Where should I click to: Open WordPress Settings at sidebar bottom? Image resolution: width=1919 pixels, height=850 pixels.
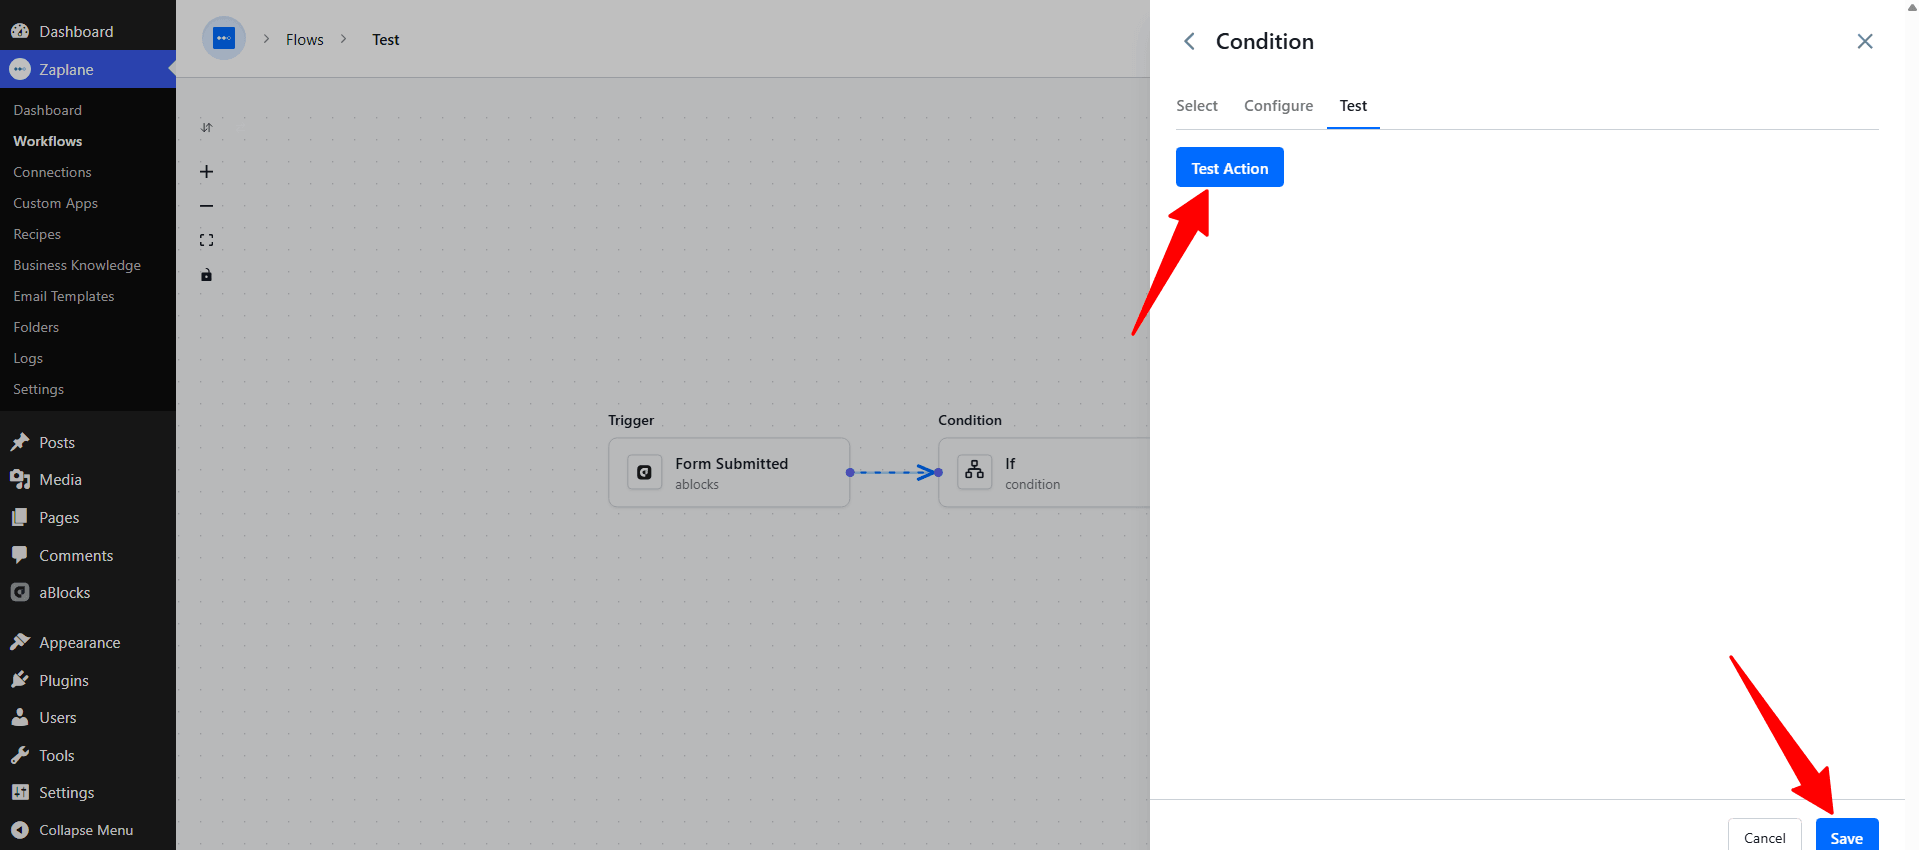pyautogui.click(x=88, y=792)
